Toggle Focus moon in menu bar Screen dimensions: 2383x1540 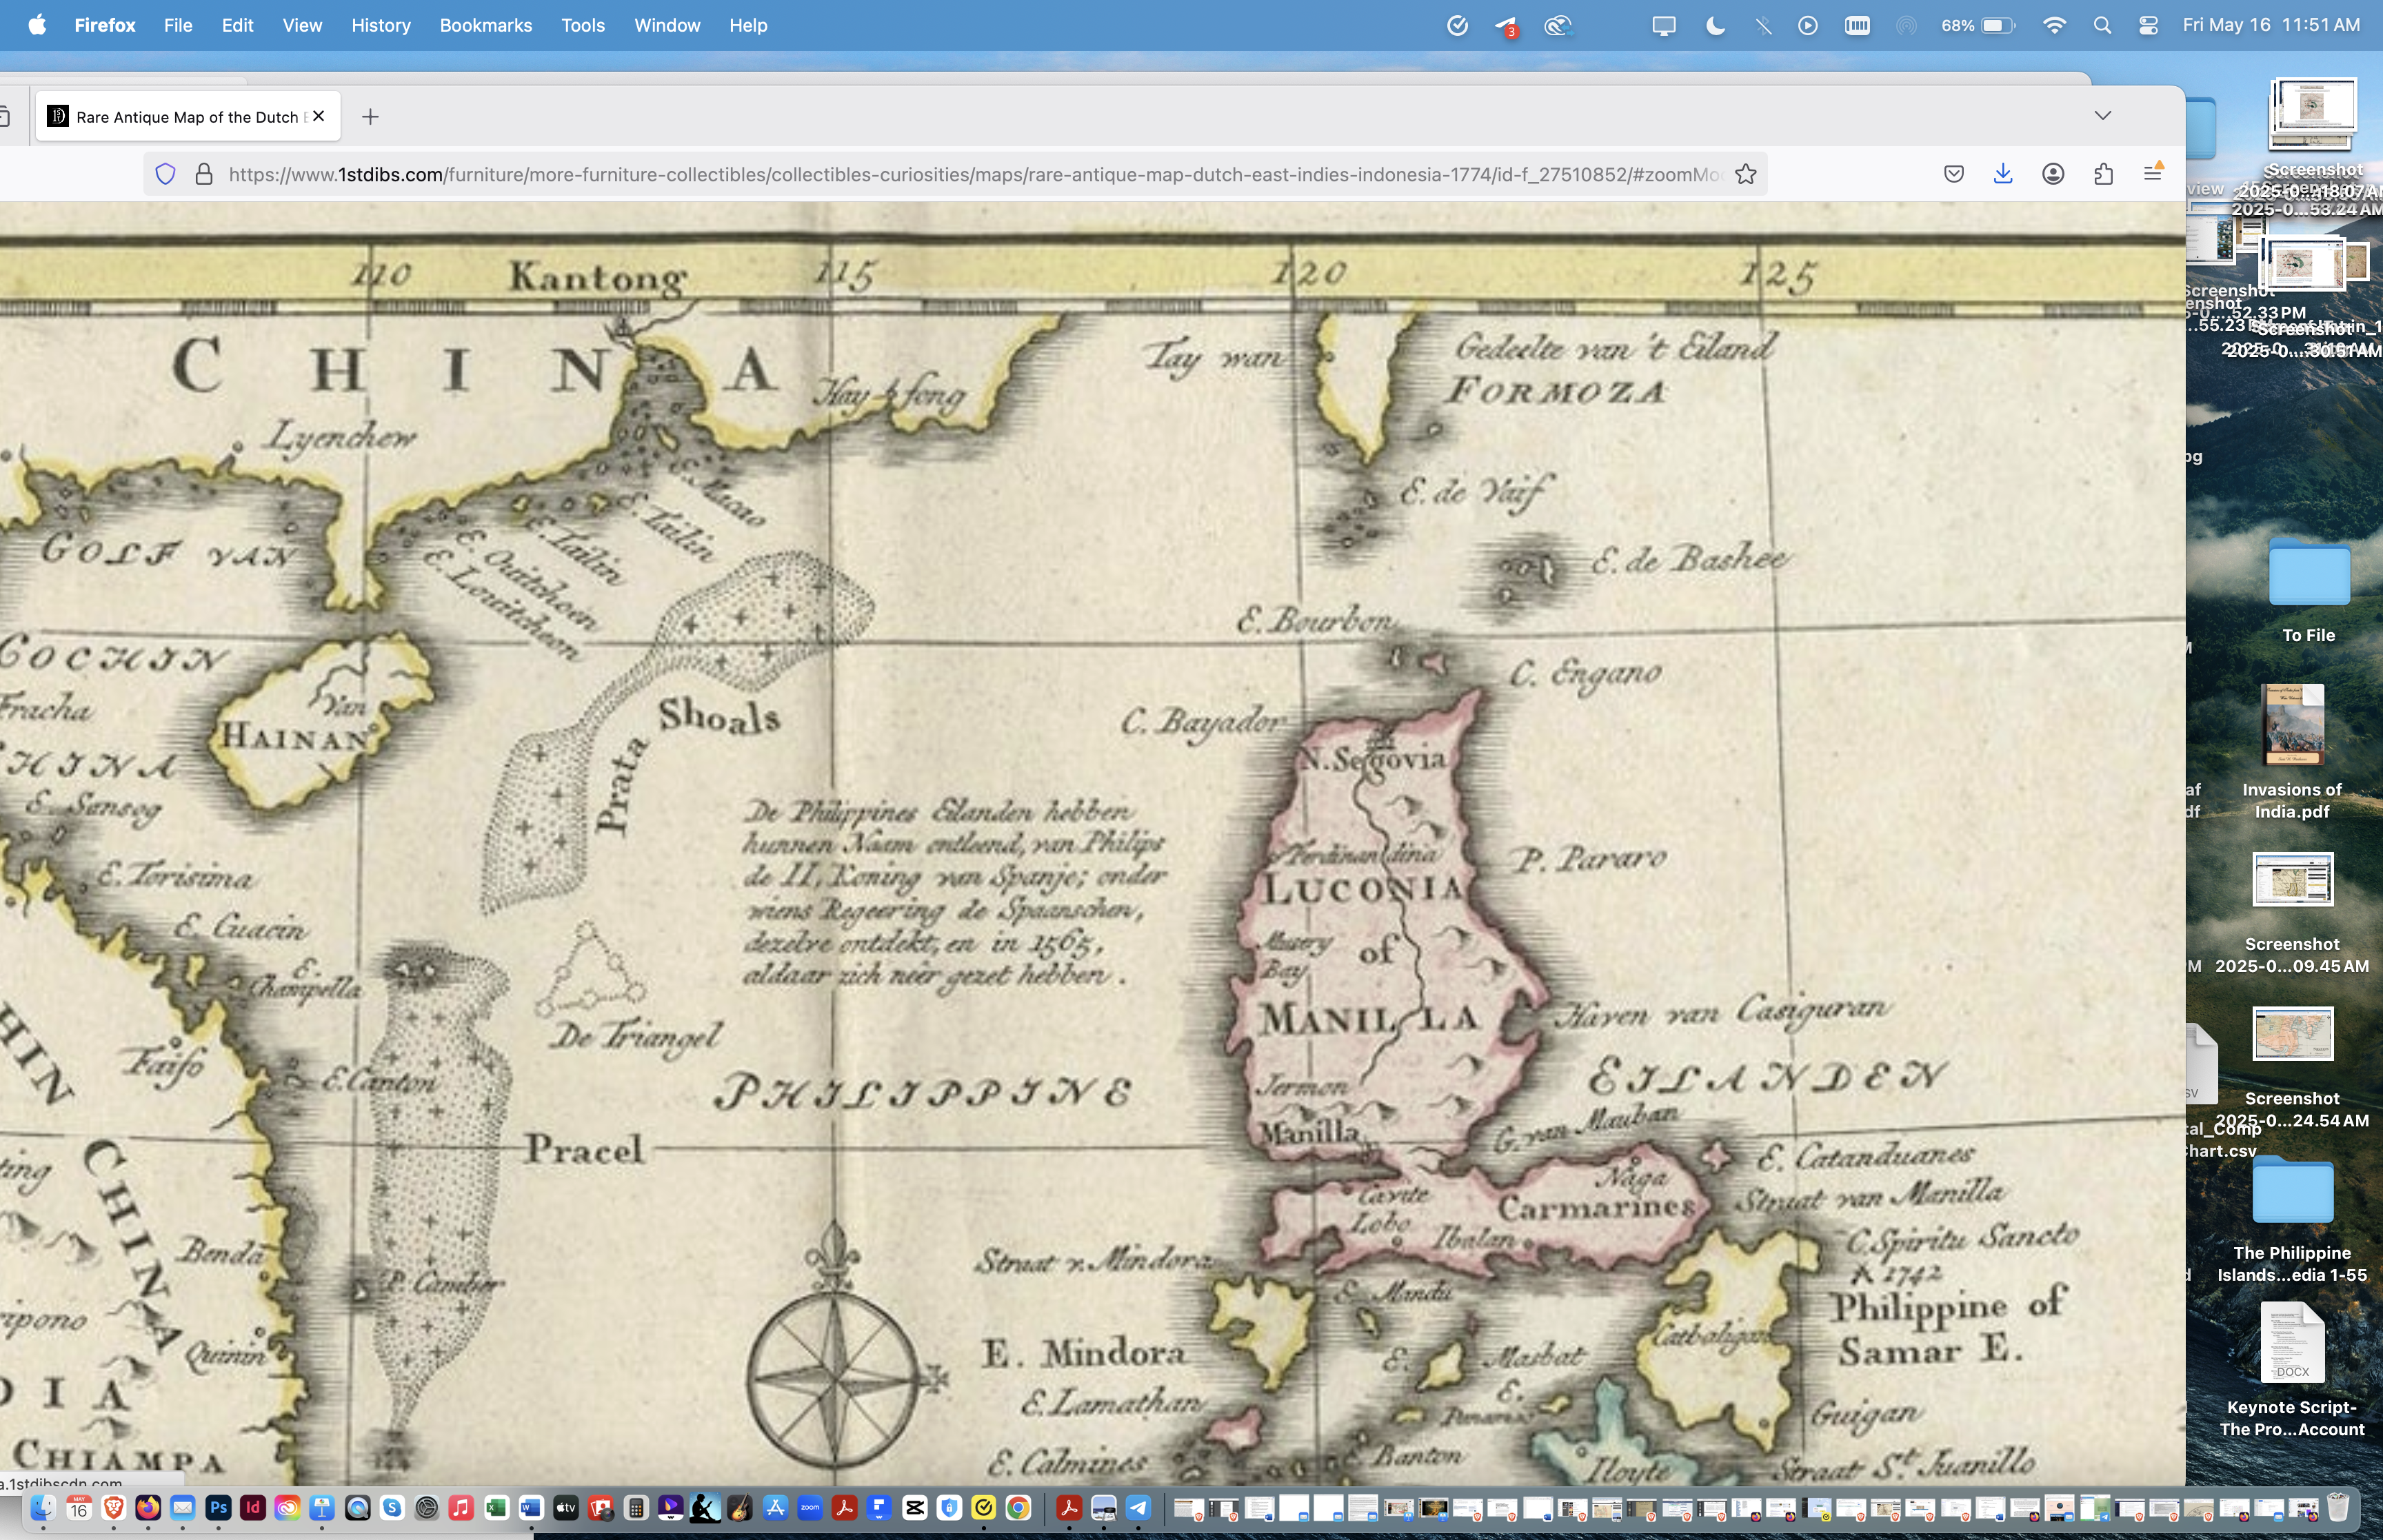pos(1715,25)
